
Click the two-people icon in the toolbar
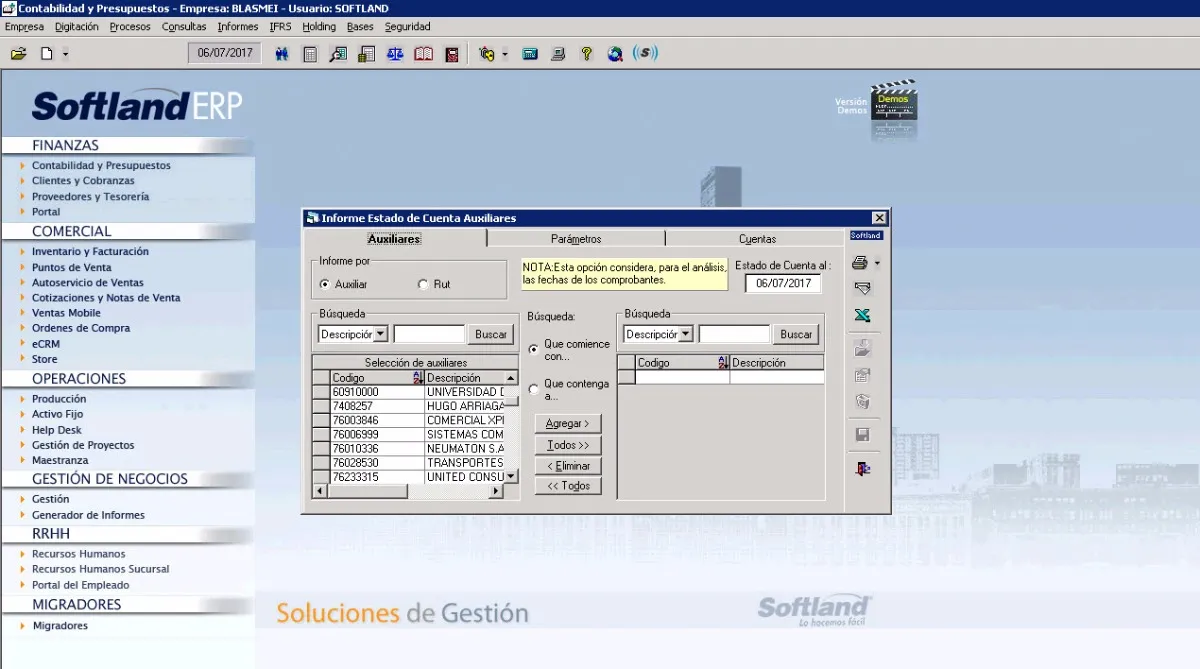pyautogui.click(x=282, y=53)
